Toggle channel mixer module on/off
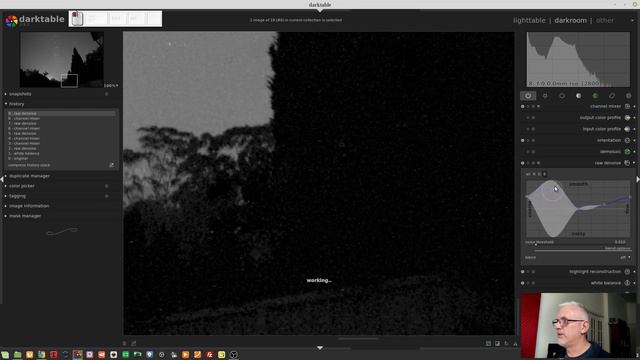This screenshot has height=360, width=640. (522, 106)
